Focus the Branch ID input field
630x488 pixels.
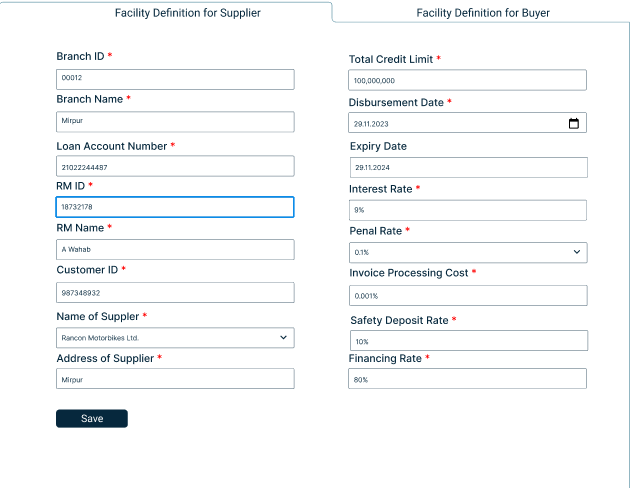(175, 80)
